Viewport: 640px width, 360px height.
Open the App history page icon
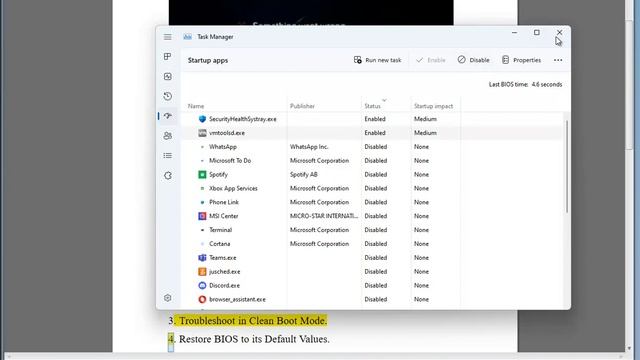pyautogui.click(x=167, y=96)
